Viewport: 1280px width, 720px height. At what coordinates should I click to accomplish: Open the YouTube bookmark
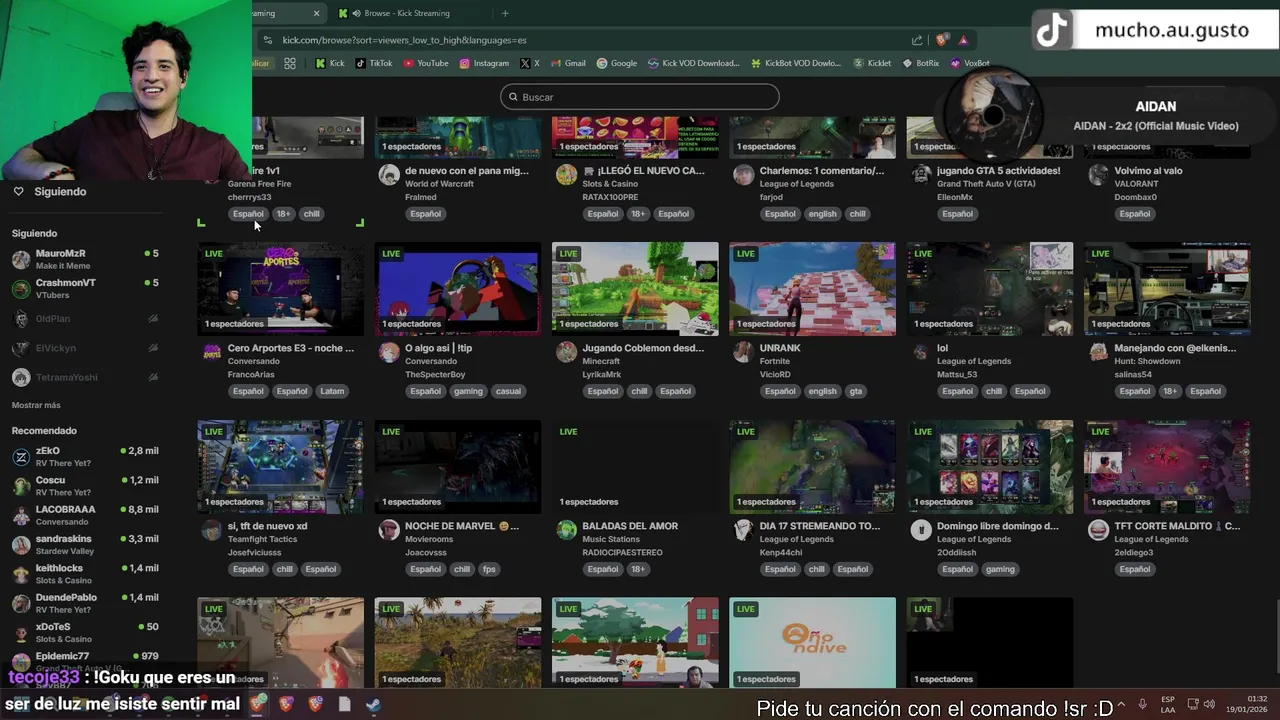click(426, 63)
